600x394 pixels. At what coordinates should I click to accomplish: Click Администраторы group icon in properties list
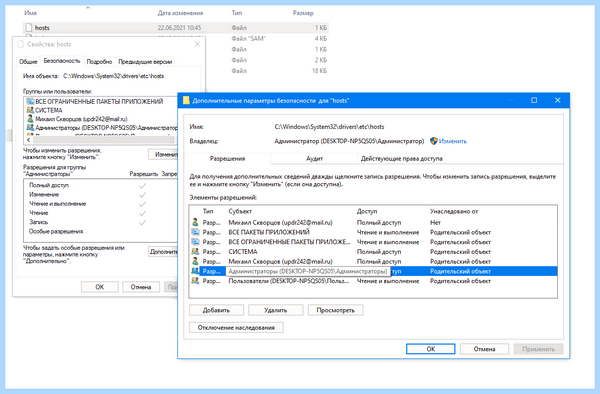pos(30,127)
